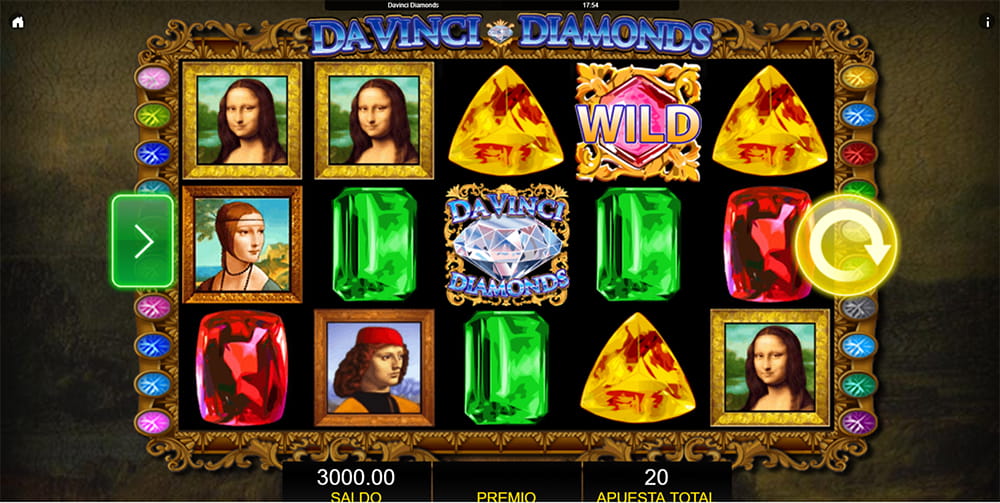Screen dimensions: 1000x503
Task: Click the Da Vinci Diamonds title banner
Action: click(510, 35)
